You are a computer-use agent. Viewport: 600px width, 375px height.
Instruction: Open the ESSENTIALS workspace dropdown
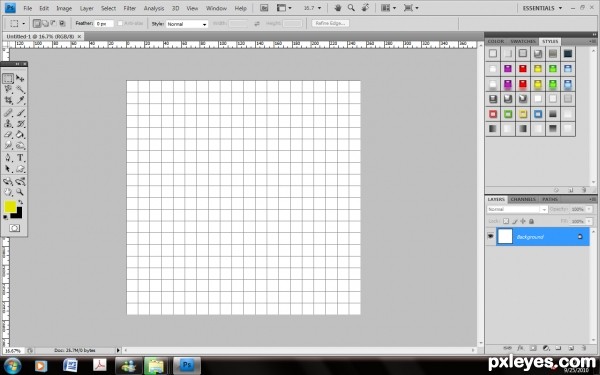click(542, 8)
